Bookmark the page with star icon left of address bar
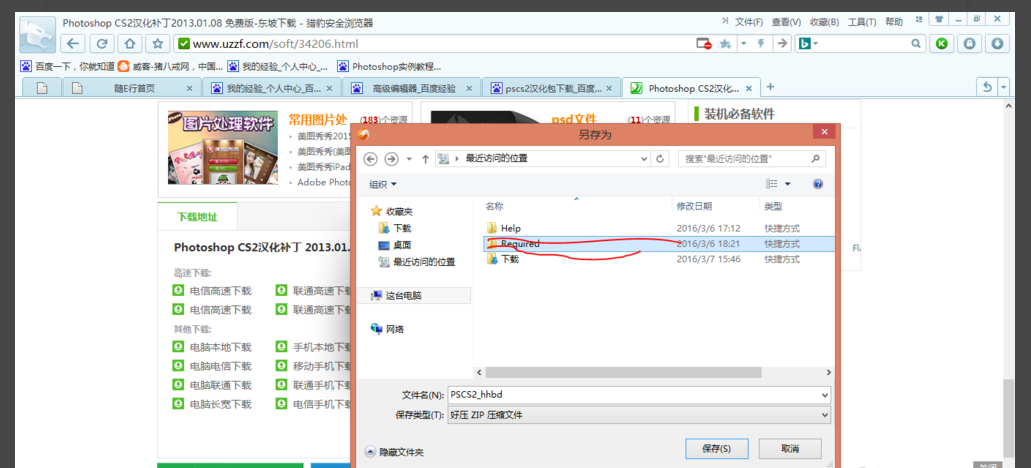 (x=158, y=44)
